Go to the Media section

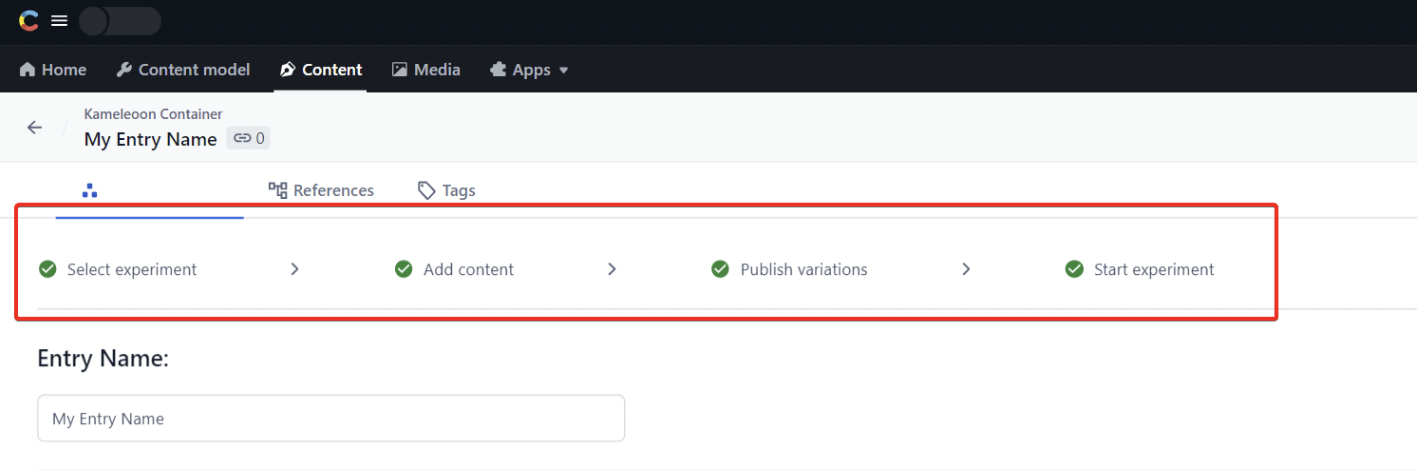coord(426,70)
